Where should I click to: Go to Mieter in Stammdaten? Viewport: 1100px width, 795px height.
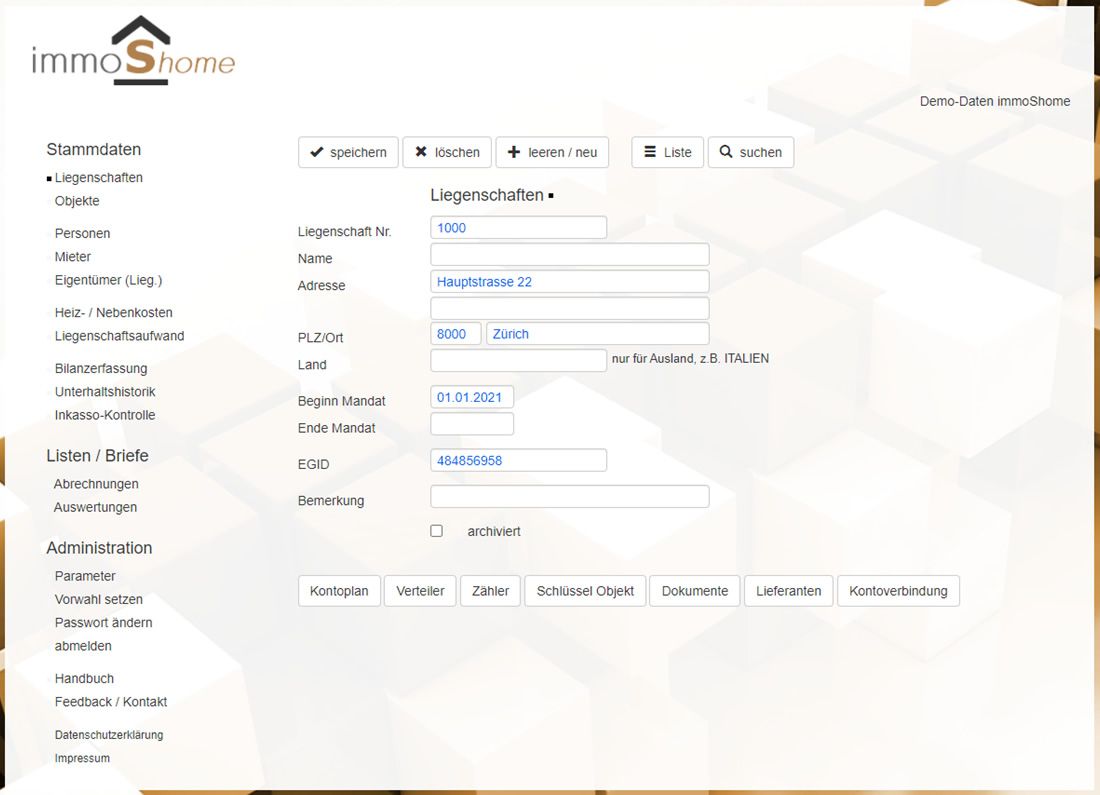coord(73,257)
